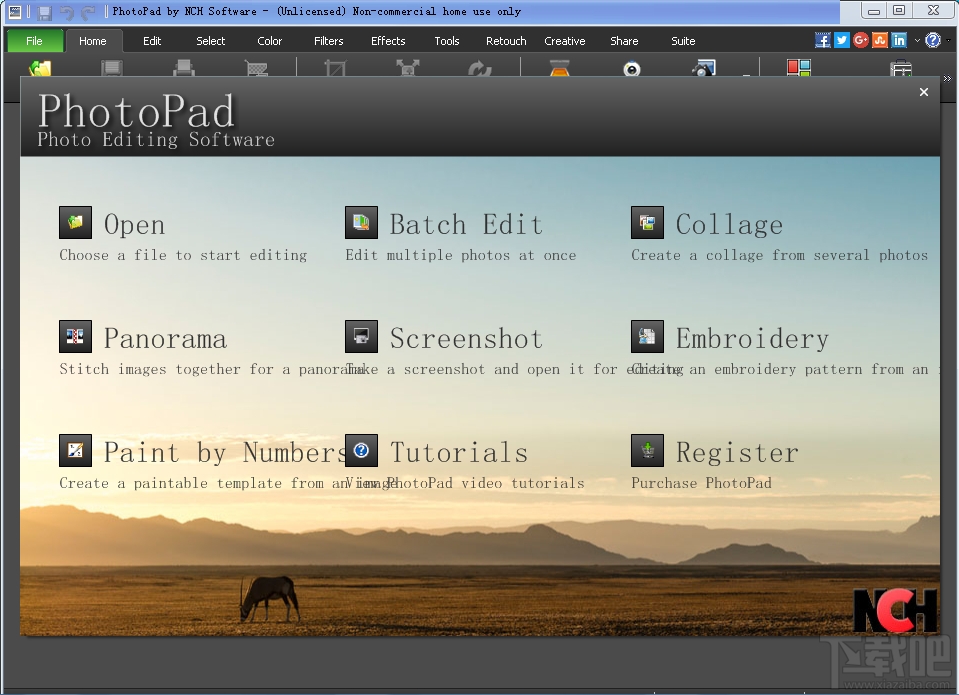This screenshot has height=695, width=959.
Task: Click the Open file icon in welcome dialog
Action: [75, 223]
